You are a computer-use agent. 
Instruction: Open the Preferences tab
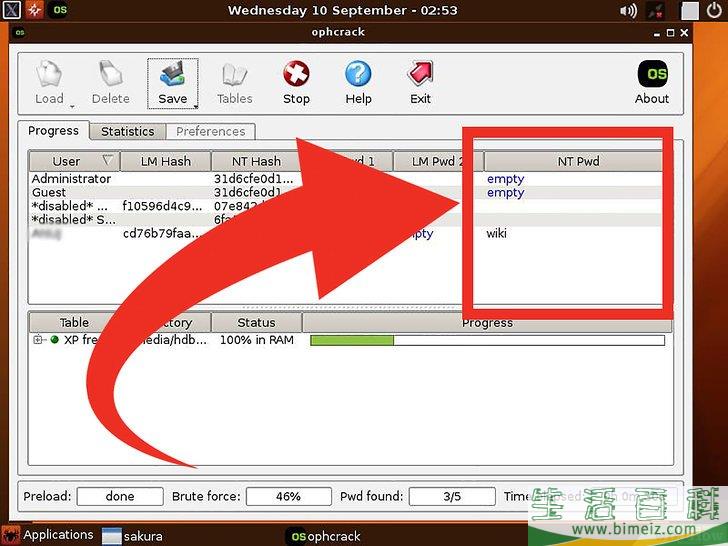pyautogui.click(x=210, y=131)
